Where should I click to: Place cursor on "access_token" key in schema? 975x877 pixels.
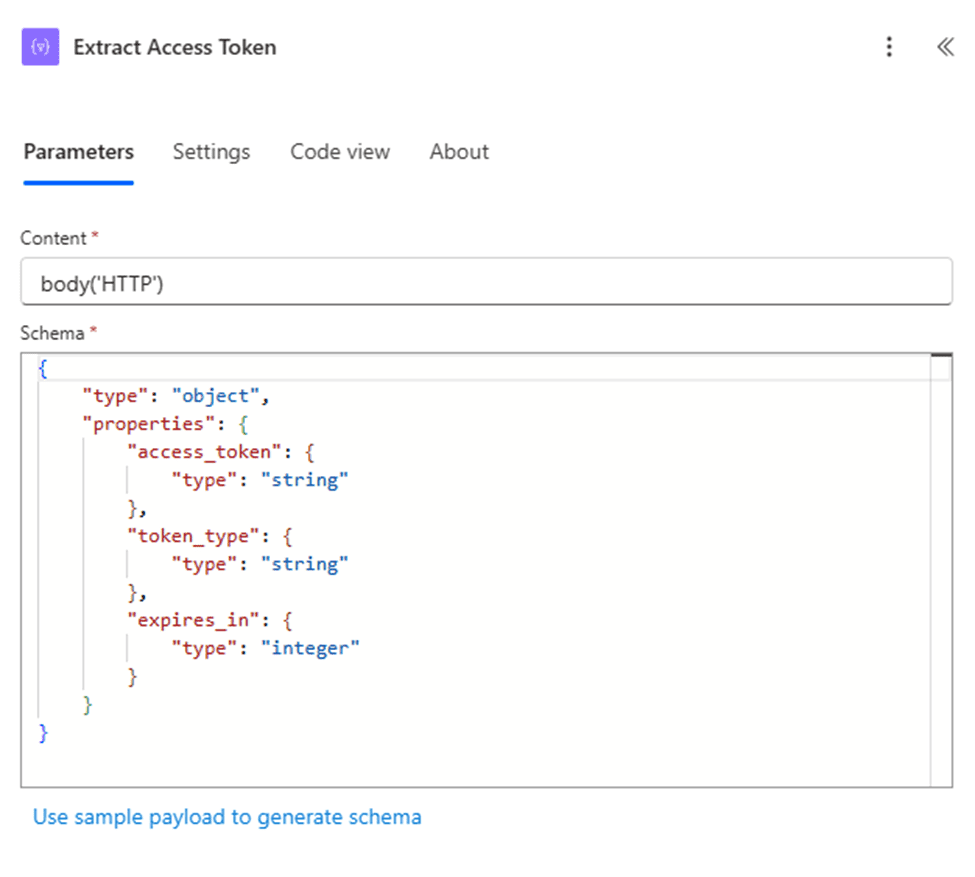pos(198,452)
